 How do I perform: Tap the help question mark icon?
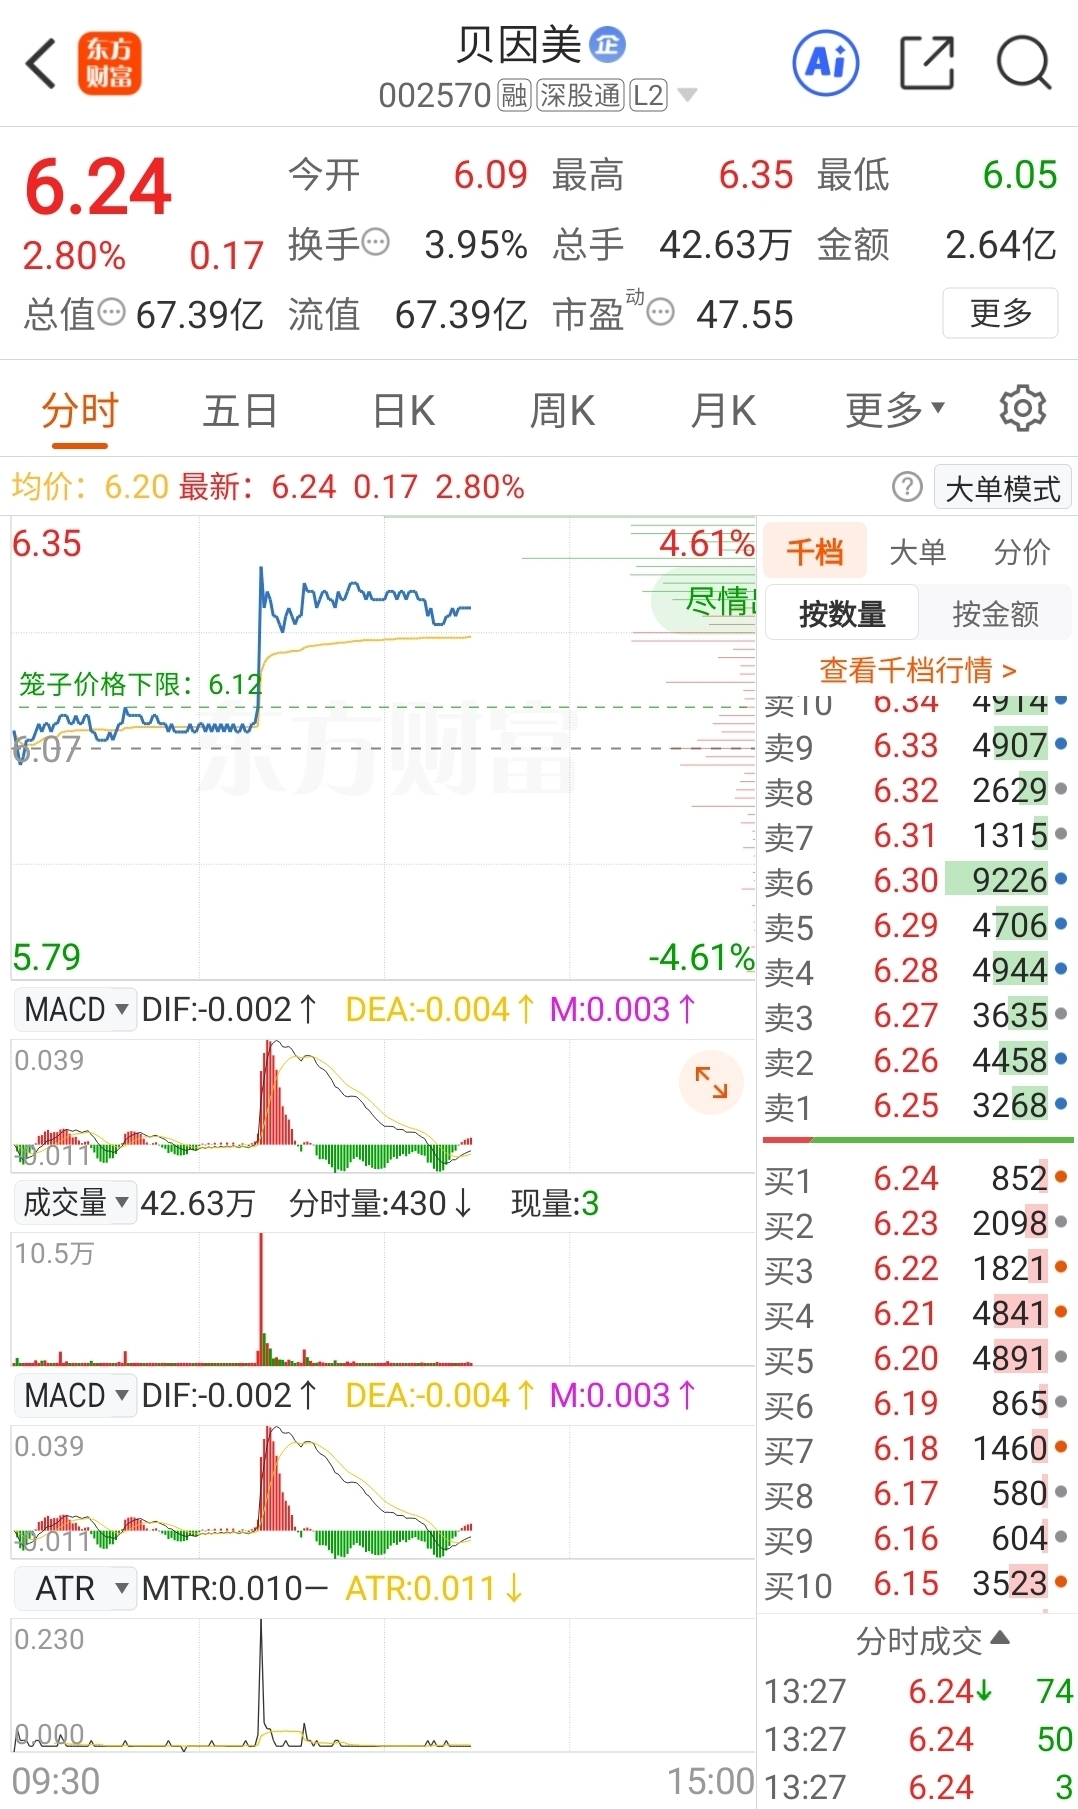(906, 487)
